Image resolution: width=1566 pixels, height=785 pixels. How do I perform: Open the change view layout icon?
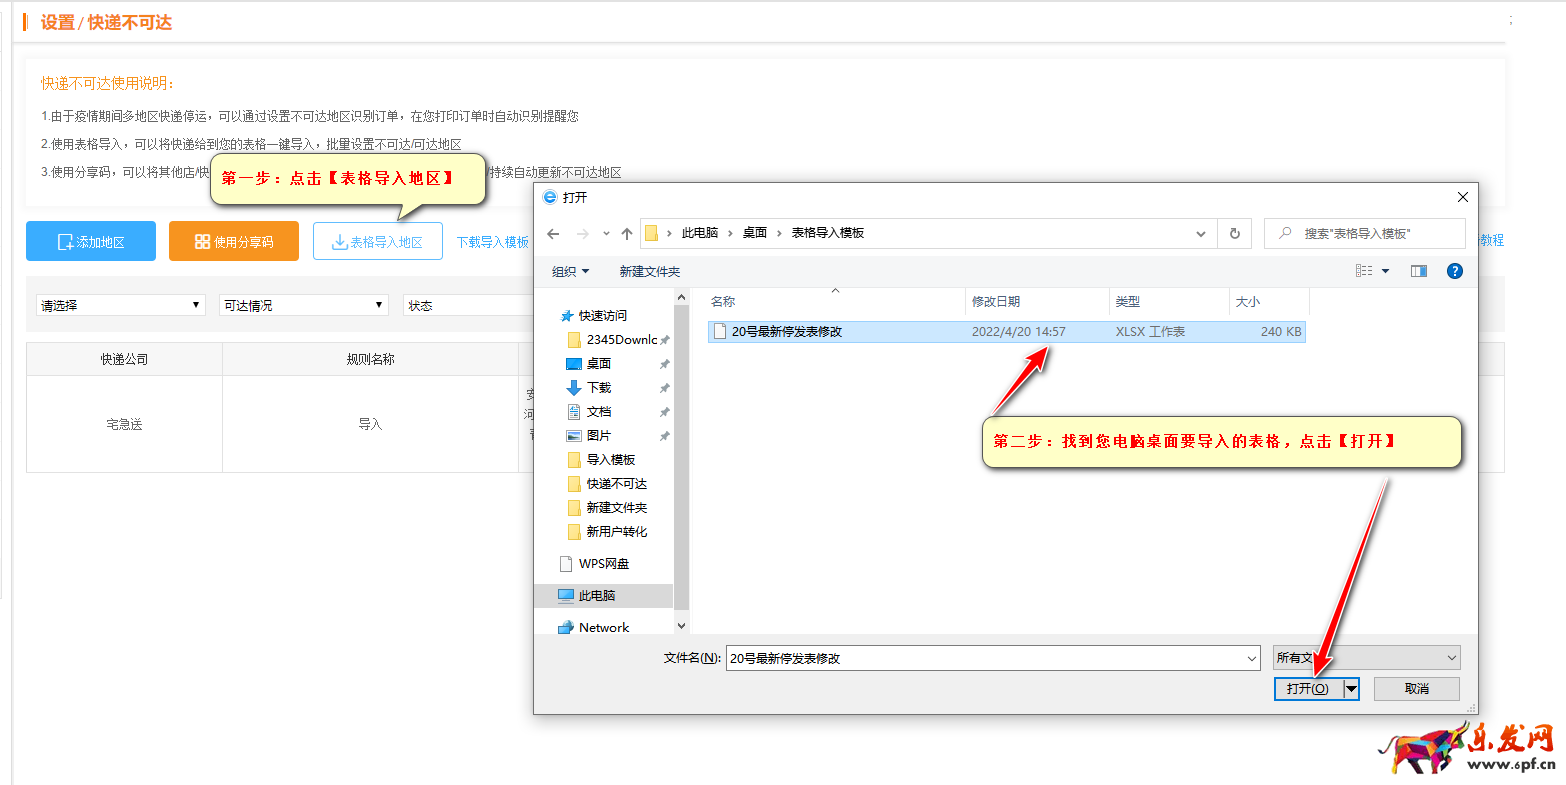pyautogui.click(x=1364, y=271)
